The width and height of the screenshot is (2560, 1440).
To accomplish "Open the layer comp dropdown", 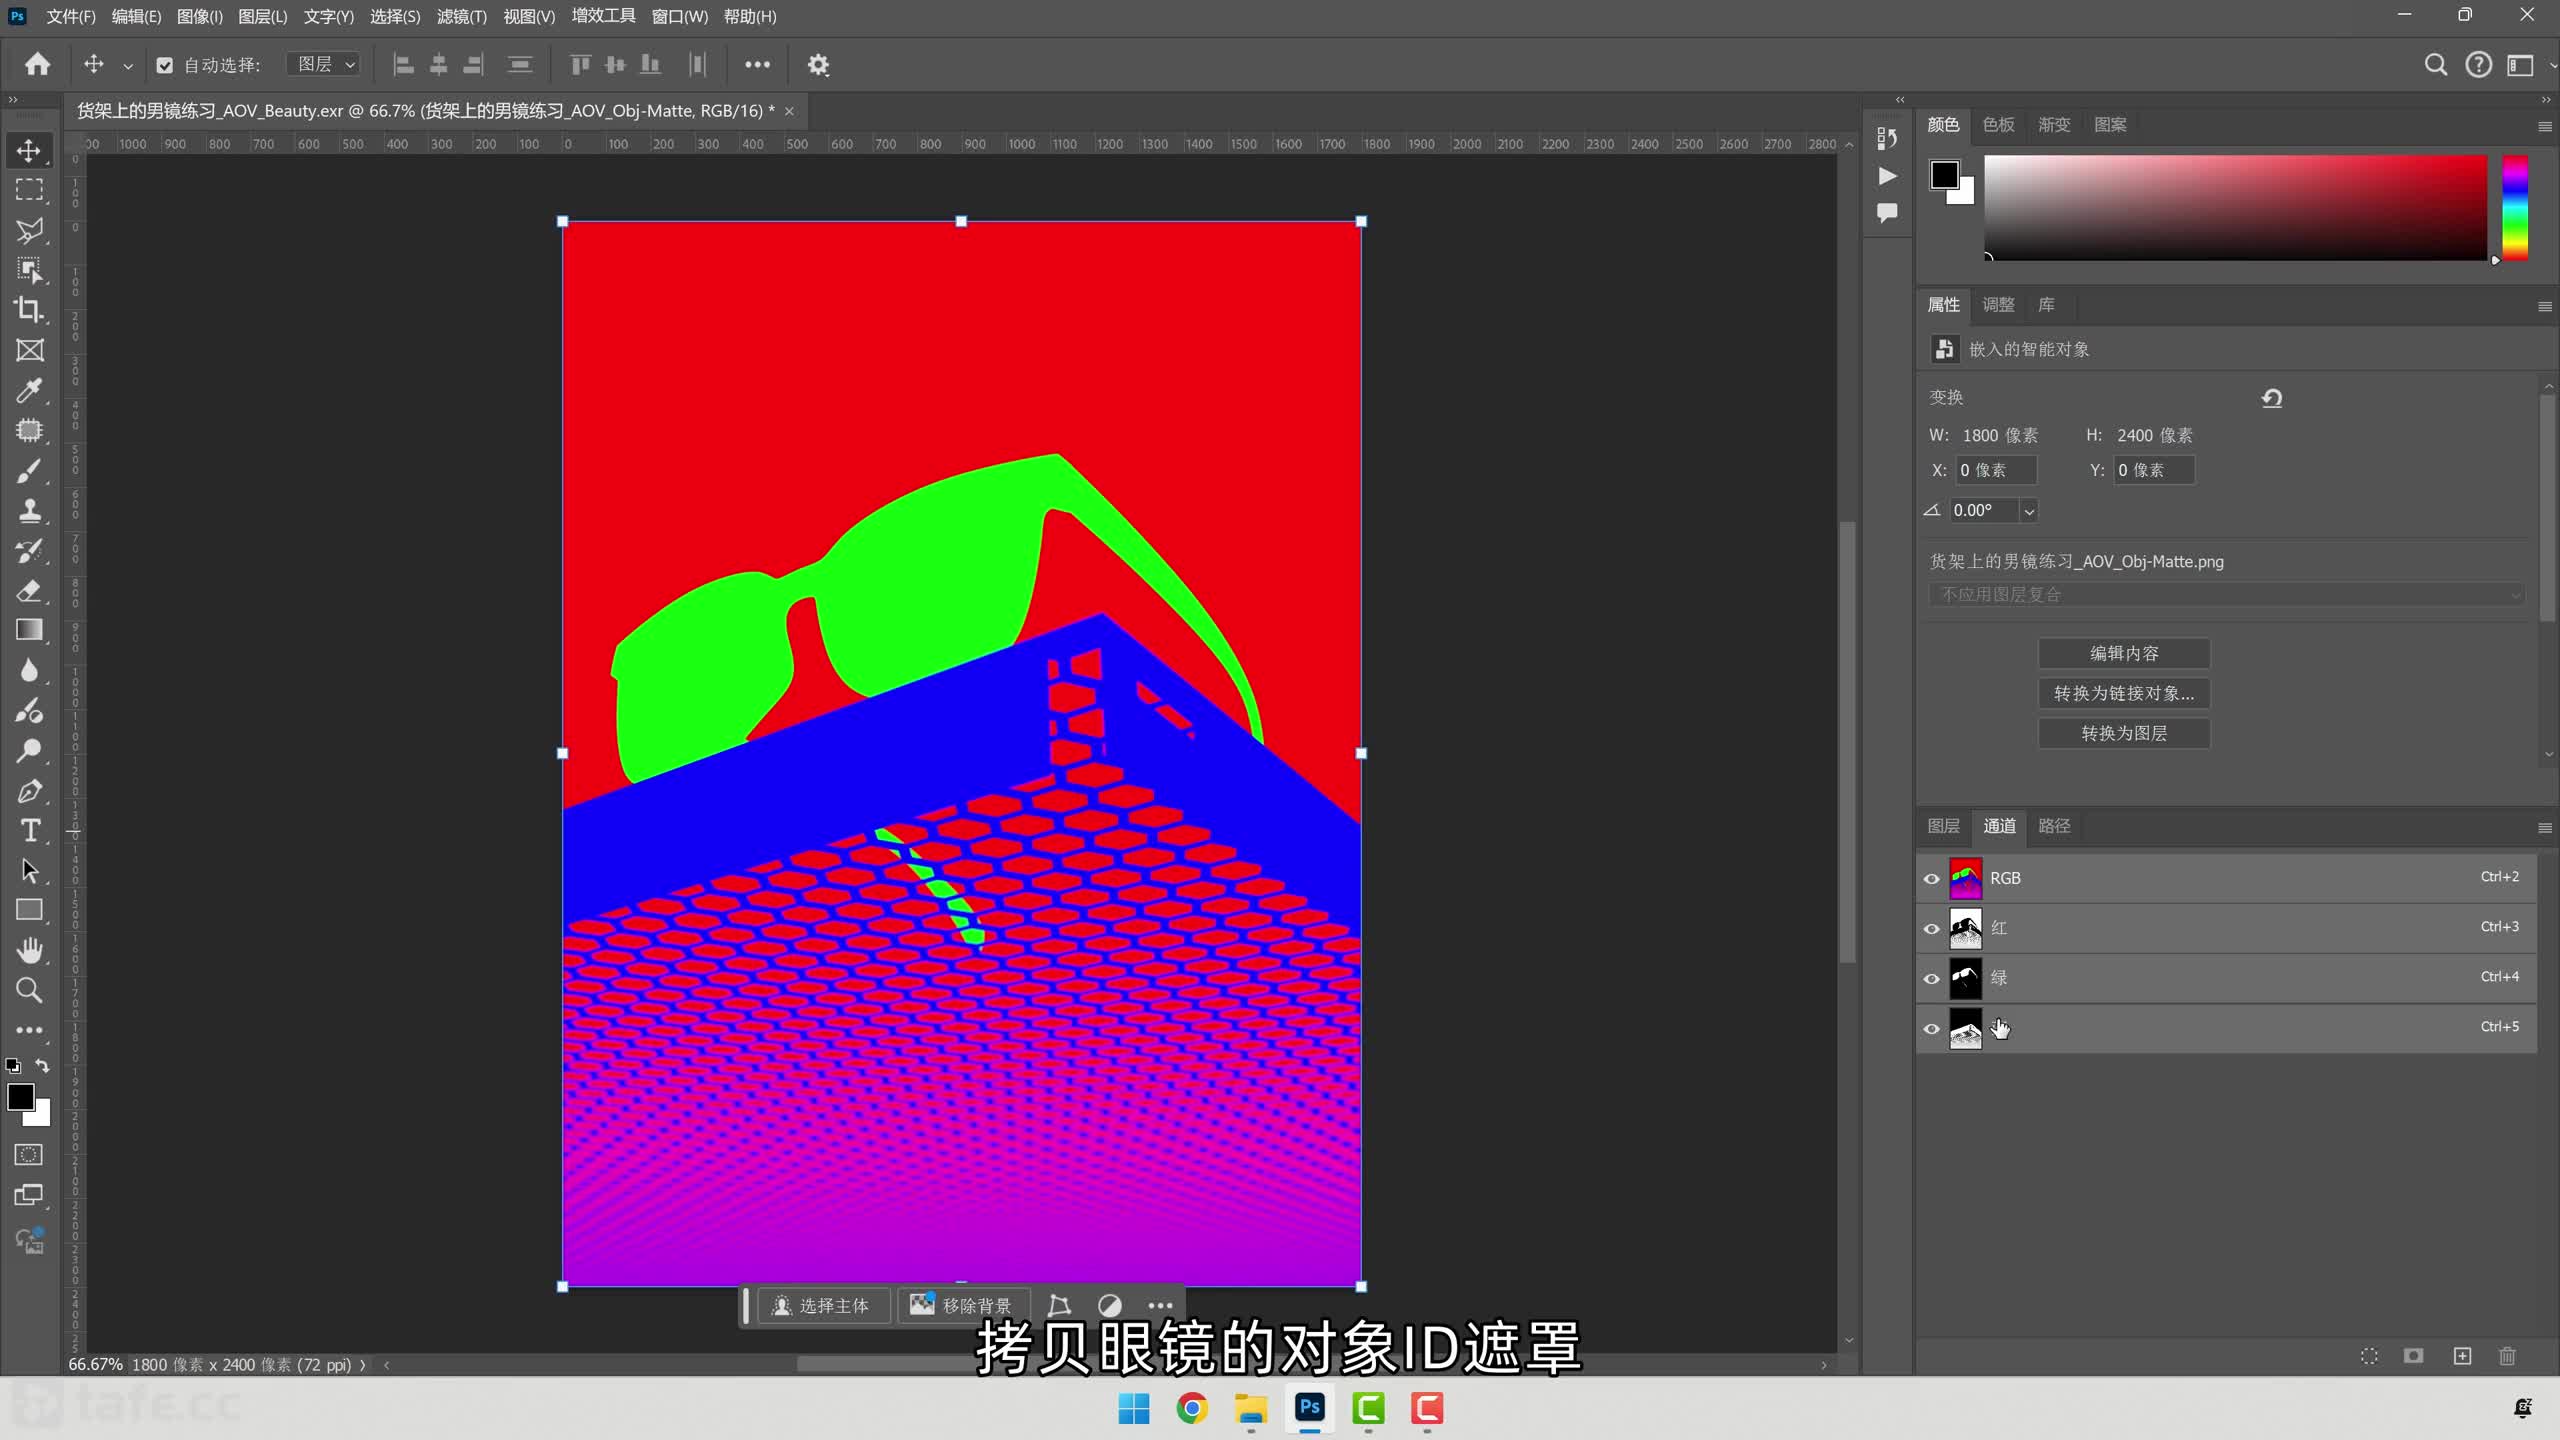I will click(2226, 595).
